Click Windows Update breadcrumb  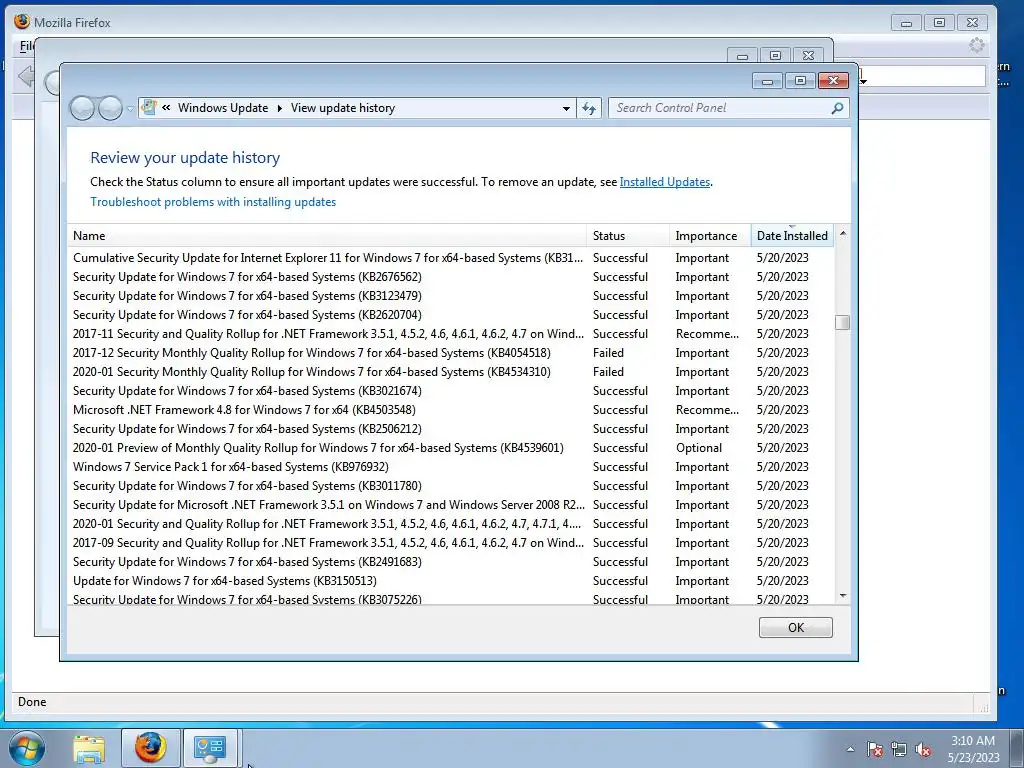coord(223,108)
